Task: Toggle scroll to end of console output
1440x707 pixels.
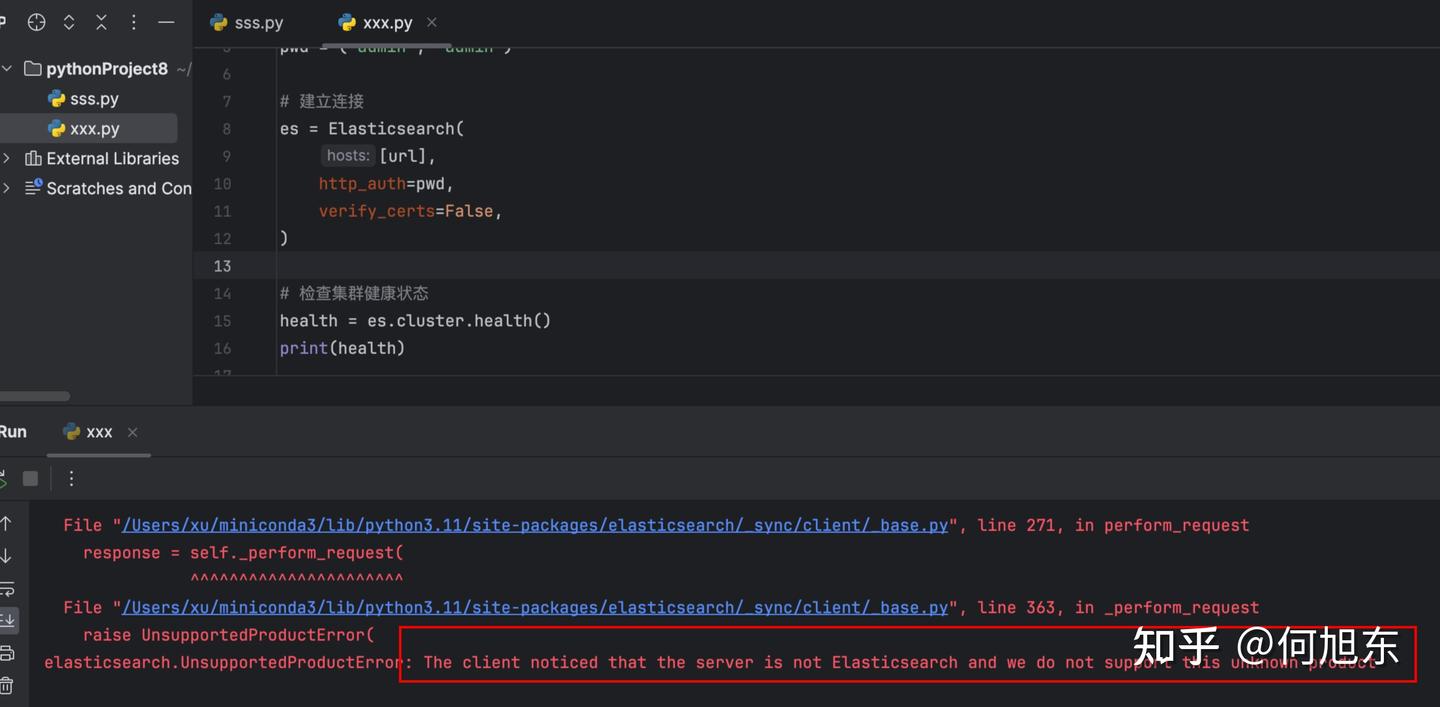Action: (6, 620)
